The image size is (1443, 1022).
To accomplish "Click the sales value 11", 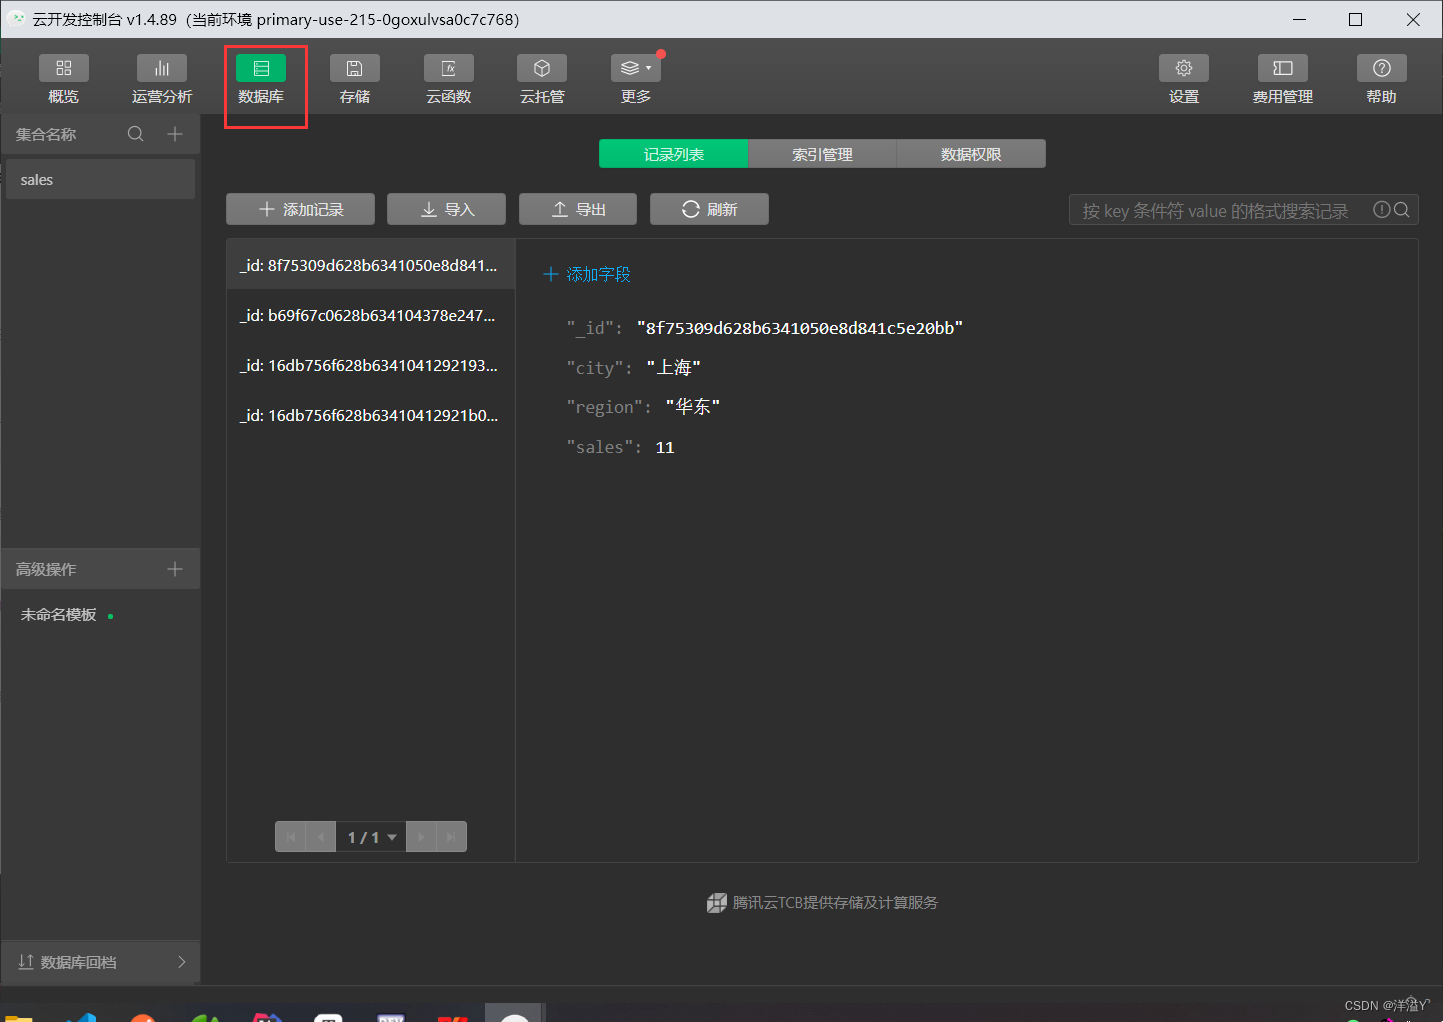I will pos(665,447).
